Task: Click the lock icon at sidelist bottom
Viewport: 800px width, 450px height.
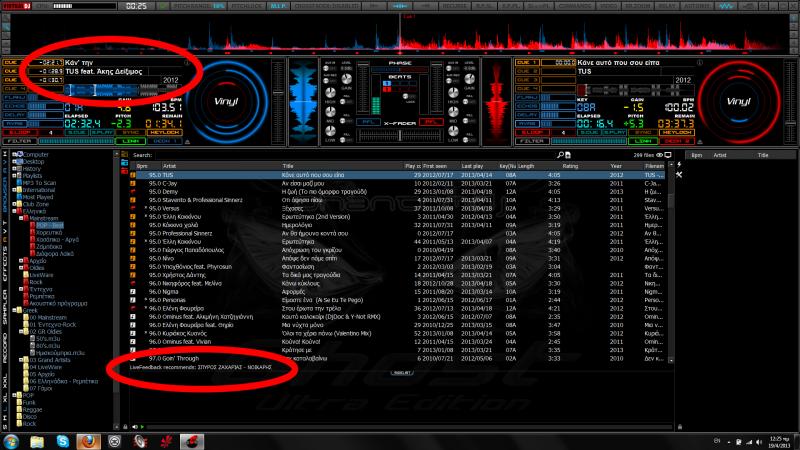Action: 680,427
